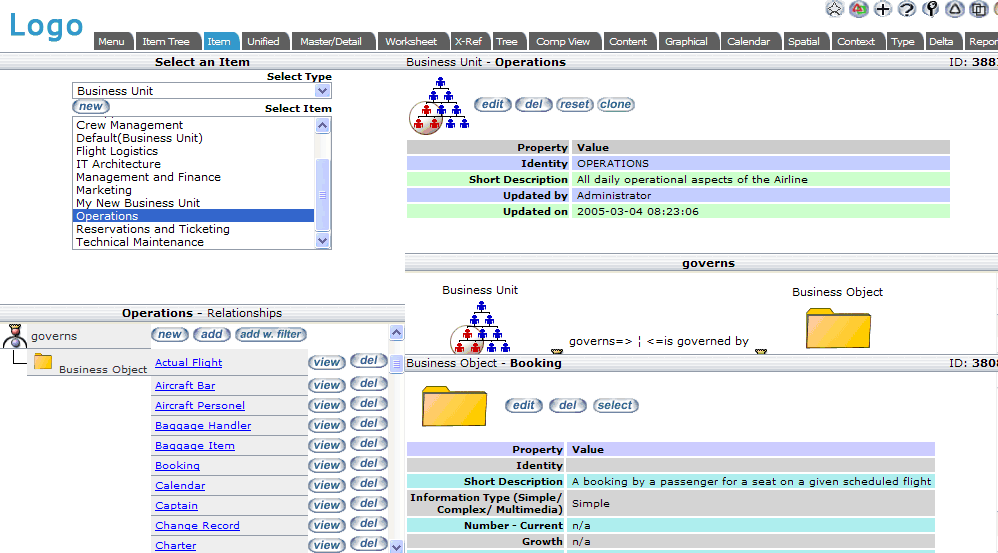Screen dimensions: 998x553
Task: Click the overlapping squares icon
Action: [979, 9]
